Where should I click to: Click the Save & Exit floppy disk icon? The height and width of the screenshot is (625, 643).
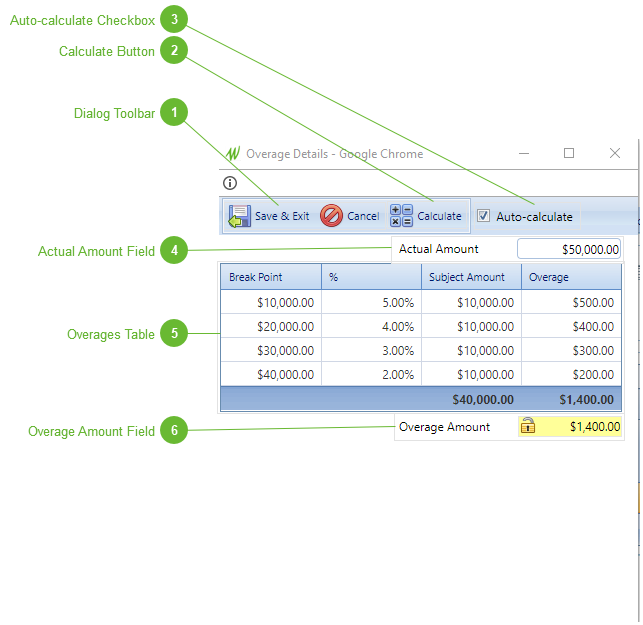coord(239,216)
